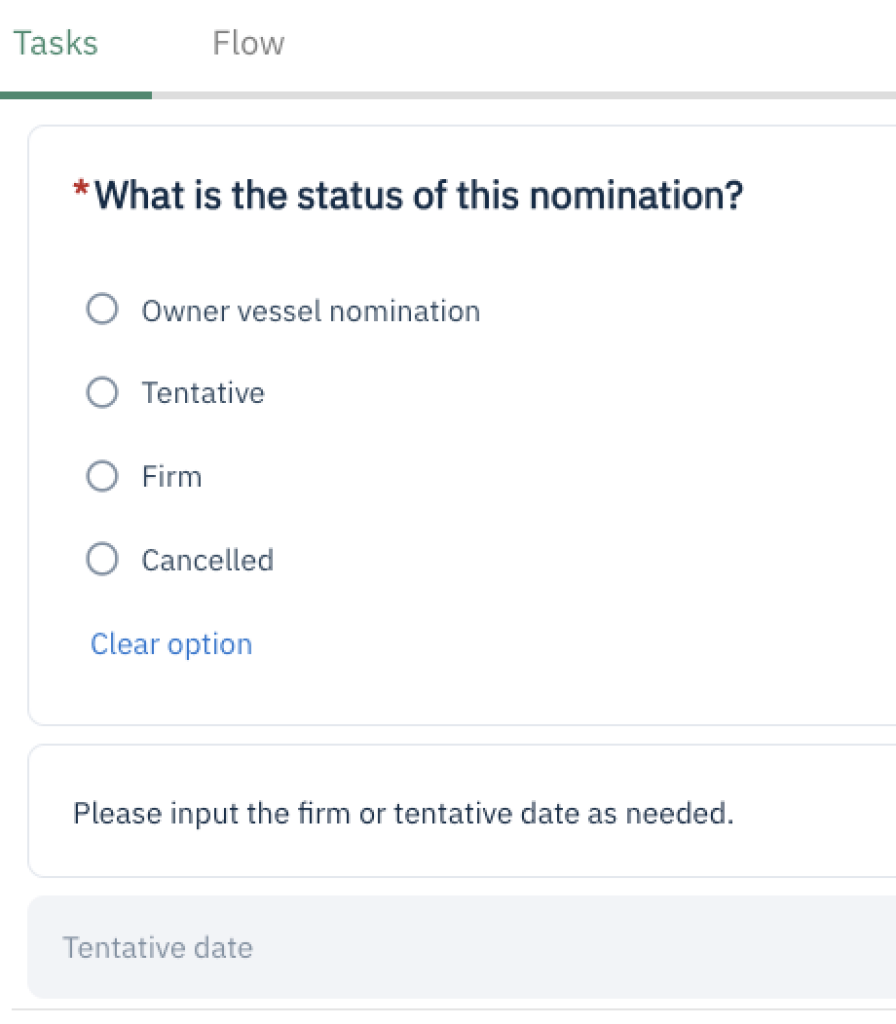Select the Cancelled radio button
This screenshot has height=1024, width=896.
(102, 559)
